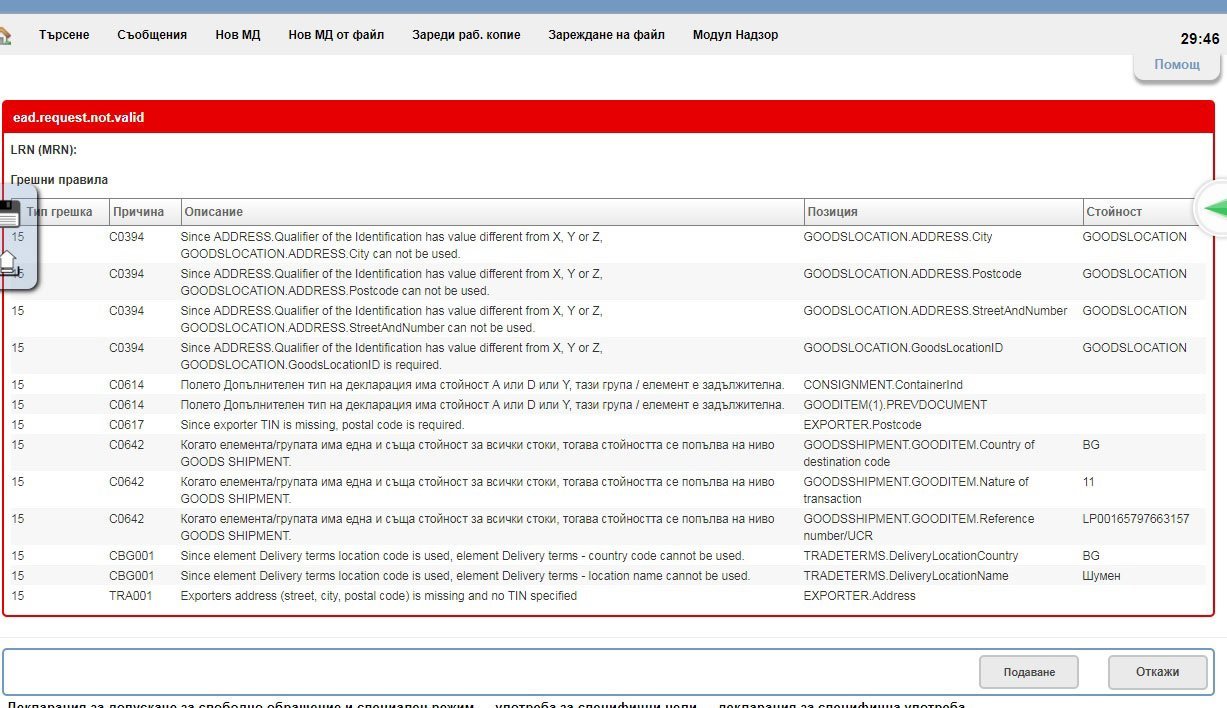Click the upload tray icon below save

tap(8, 264)
